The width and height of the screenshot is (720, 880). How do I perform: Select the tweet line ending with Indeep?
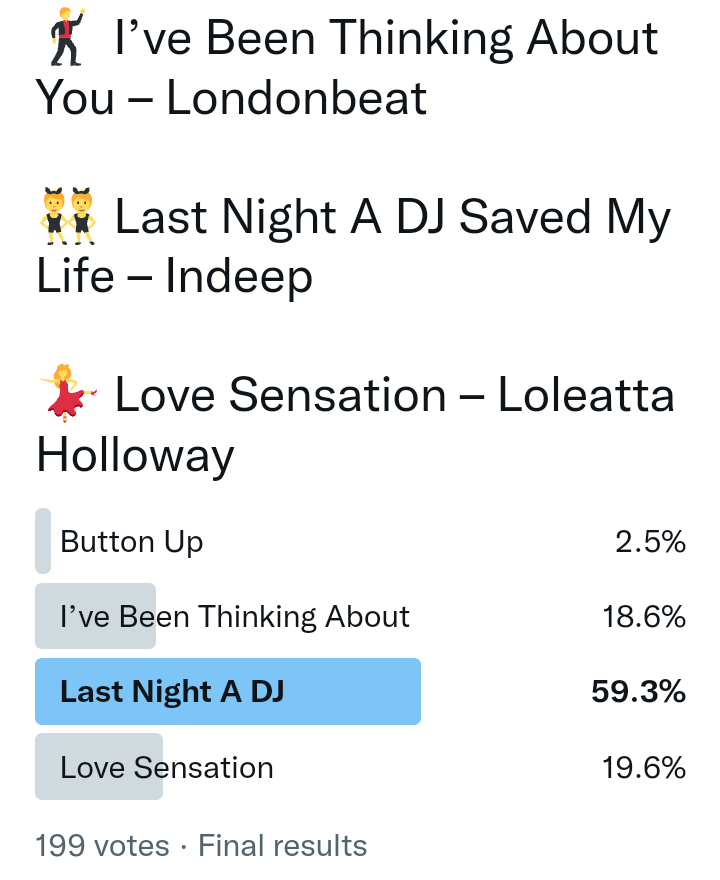(175, 275)
